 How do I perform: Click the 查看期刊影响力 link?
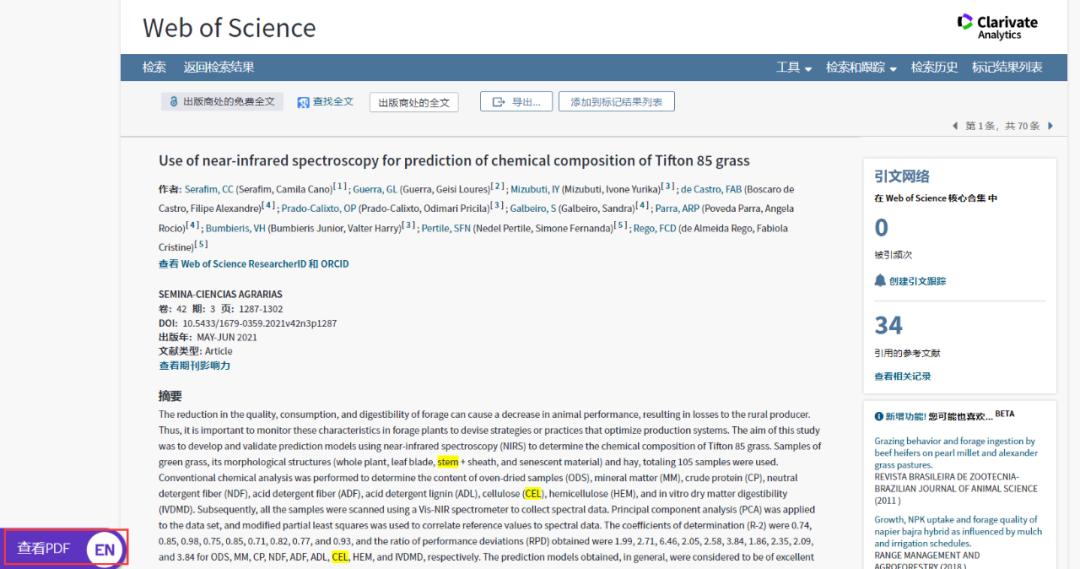pyautogui.click(x=194, y=366)
